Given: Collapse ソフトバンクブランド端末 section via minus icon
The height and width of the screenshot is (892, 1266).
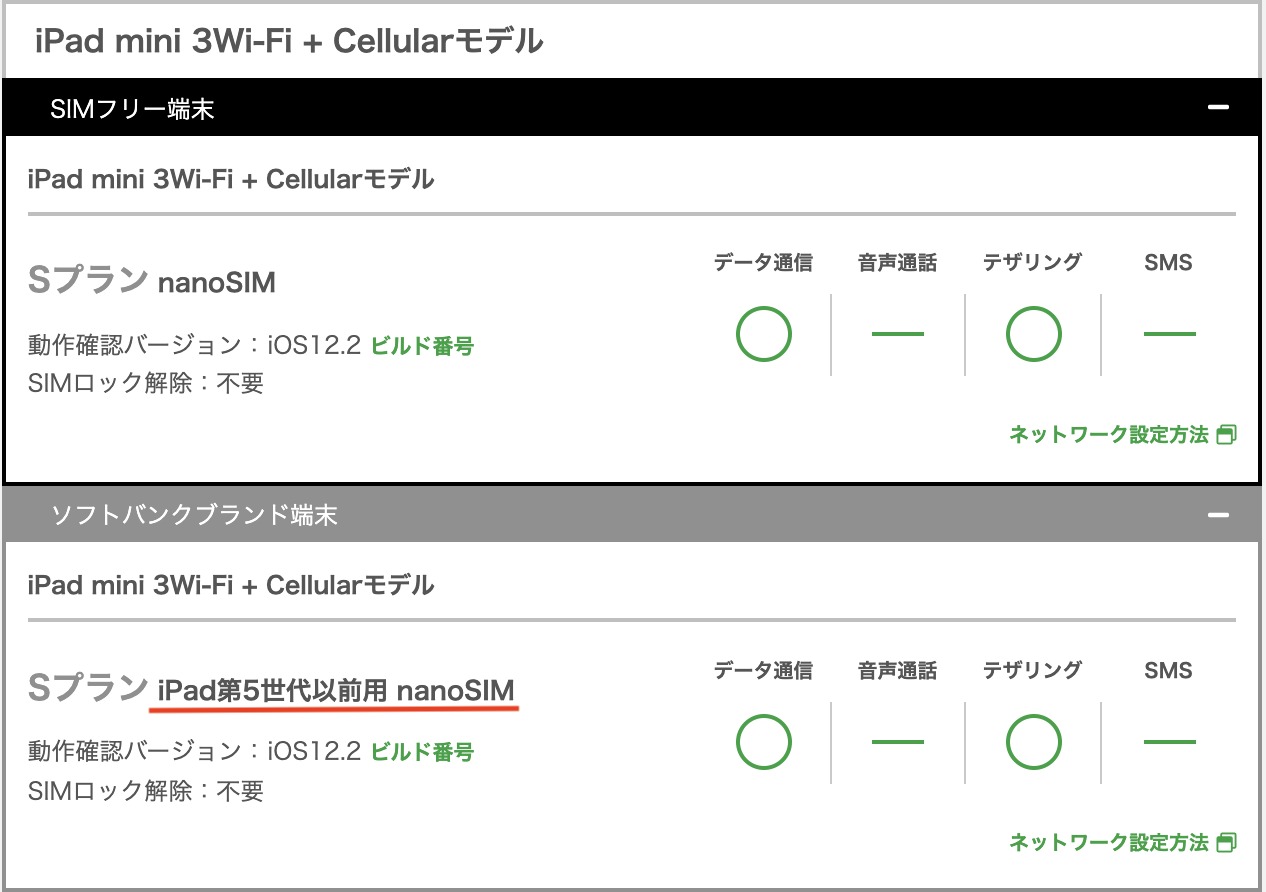Looking at the screenshot, I should coord(1218,515).
